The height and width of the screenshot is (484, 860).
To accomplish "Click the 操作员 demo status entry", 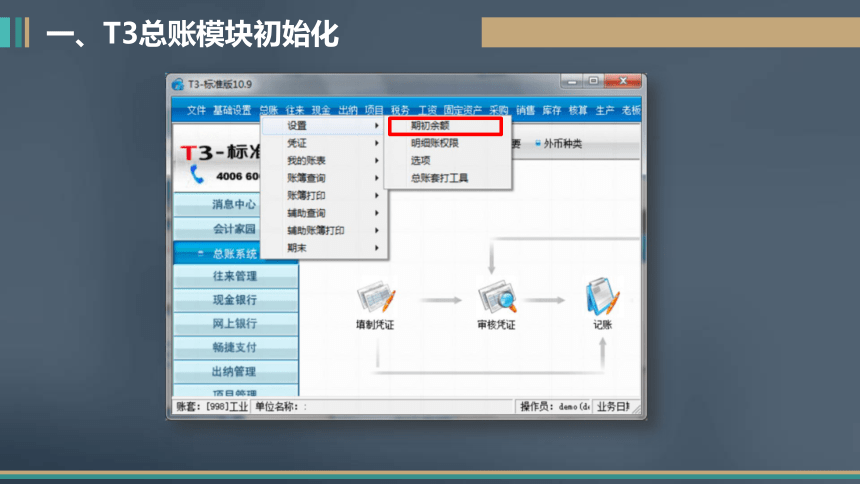I will [x=555, y=407].
